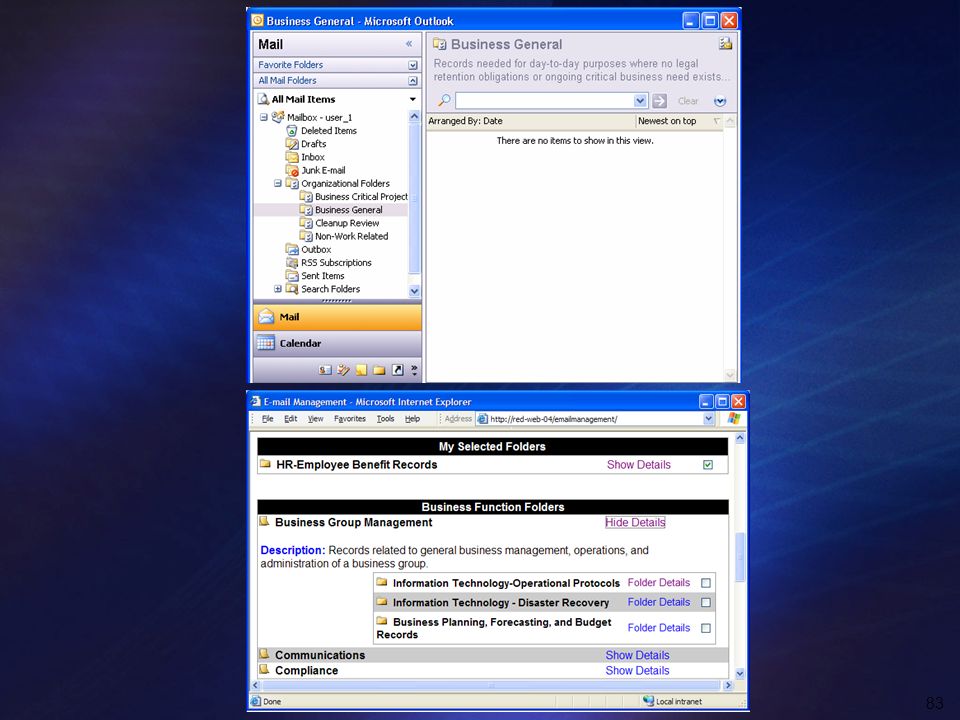Click the Inbox folder icon

click(x=292, y=157)
